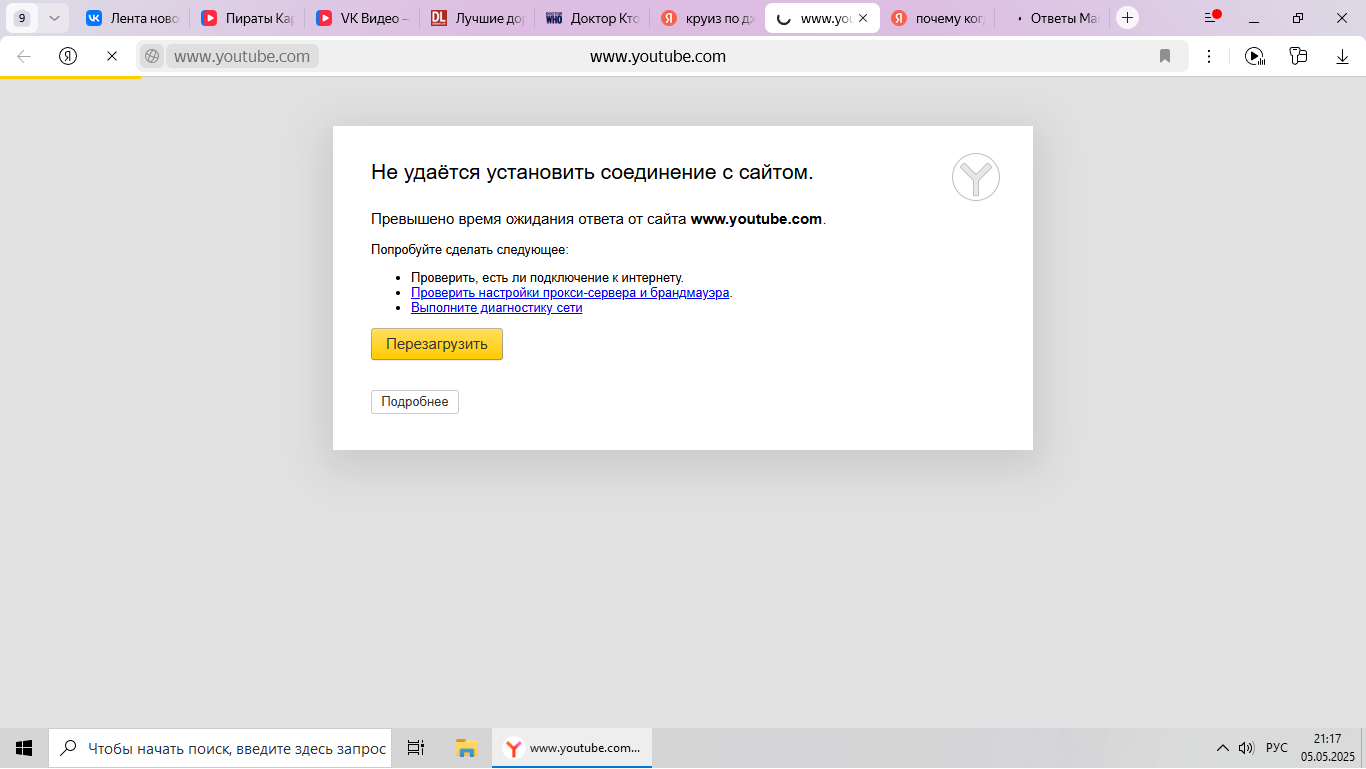Click the Windows taskbar search box
Screen dimensions: 1366x769
click(220, 748)
